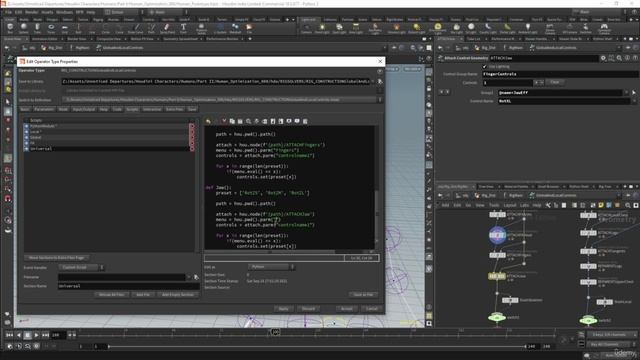The image size is (640, 360).
Task: Delete the PythonModule section via its red icon
Action: click(192, 126)
